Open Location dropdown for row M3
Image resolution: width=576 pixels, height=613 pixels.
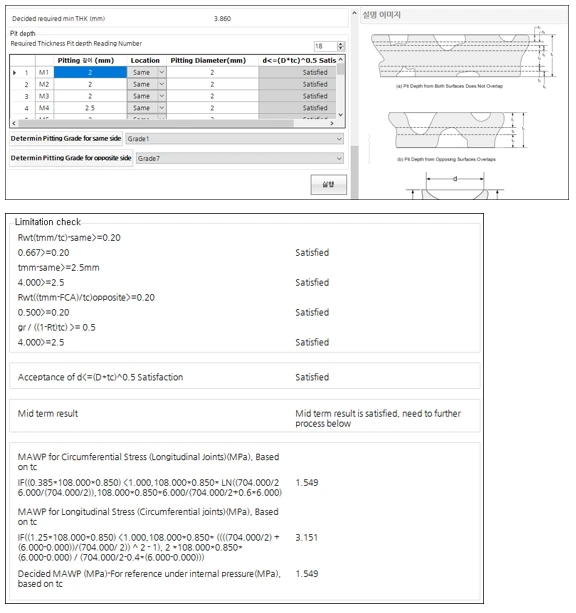161,96
